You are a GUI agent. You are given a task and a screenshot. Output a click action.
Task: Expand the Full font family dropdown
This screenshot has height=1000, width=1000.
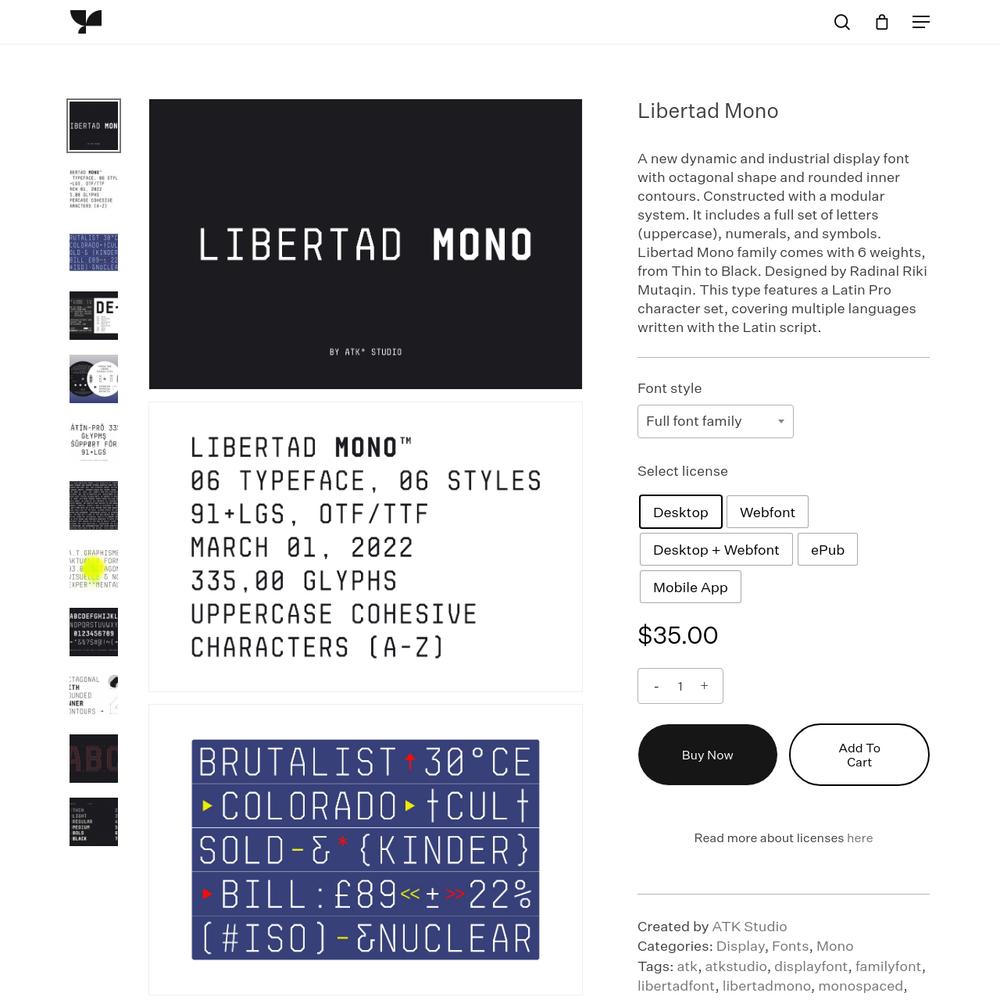pyautogui.click(x=715, y=422)
